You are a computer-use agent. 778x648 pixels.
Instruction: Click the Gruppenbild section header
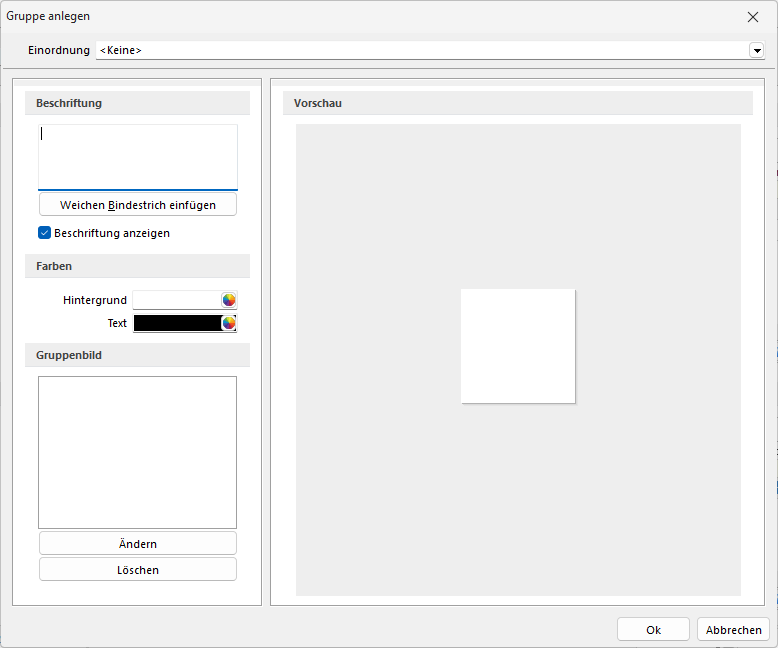[x=138, y=355]
